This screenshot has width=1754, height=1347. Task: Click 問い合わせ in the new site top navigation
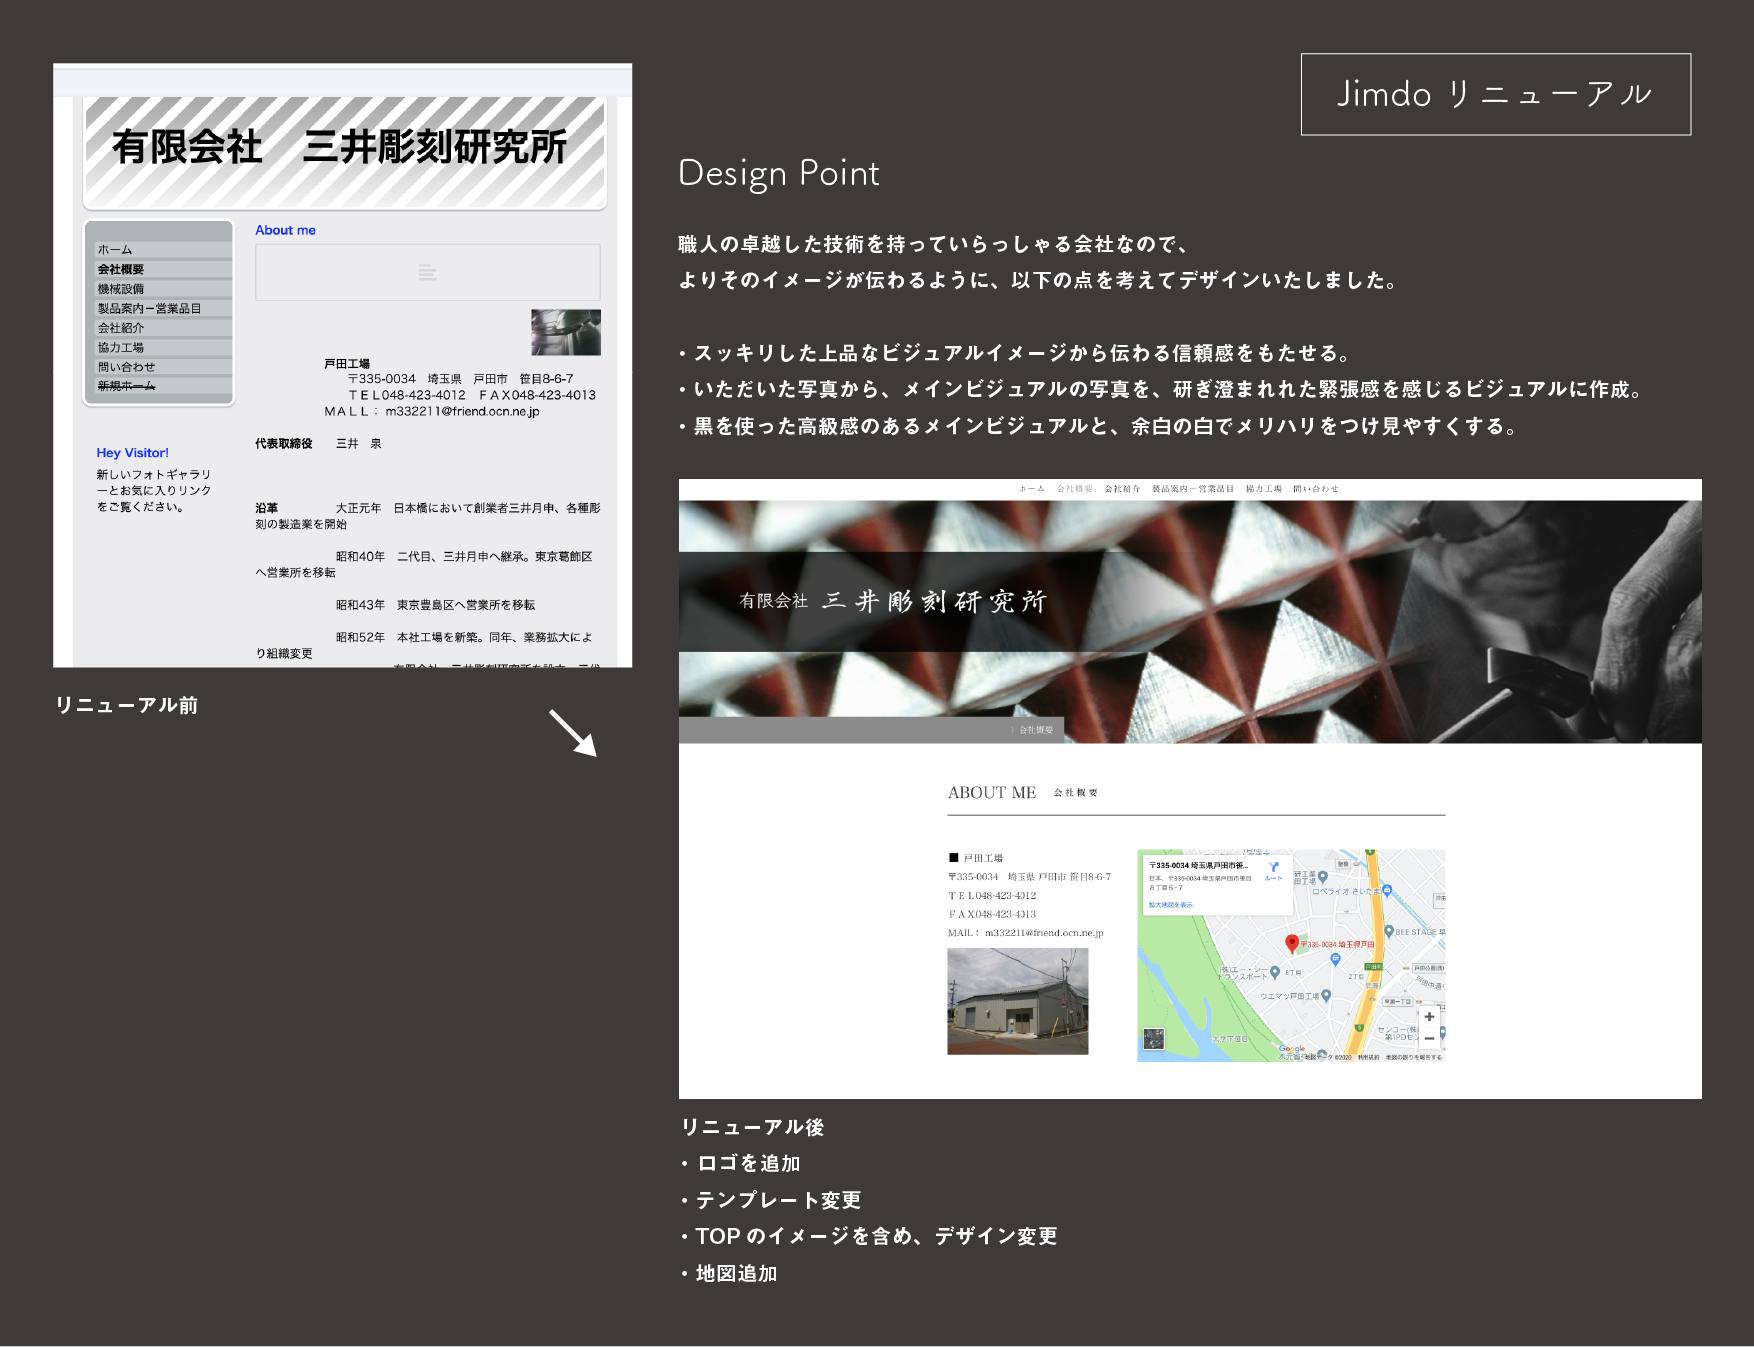[x=1315, y=489]
